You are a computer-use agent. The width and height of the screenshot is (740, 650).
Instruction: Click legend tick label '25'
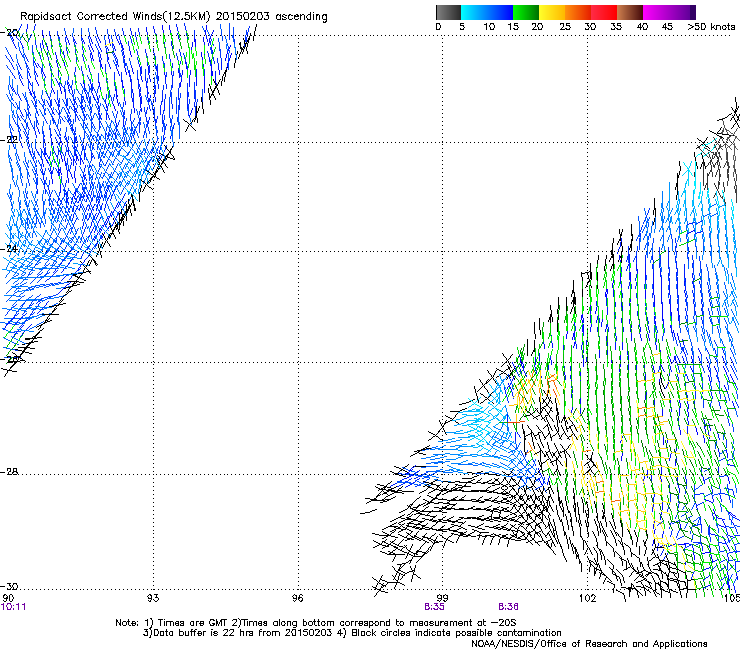(x=565, y=27)
